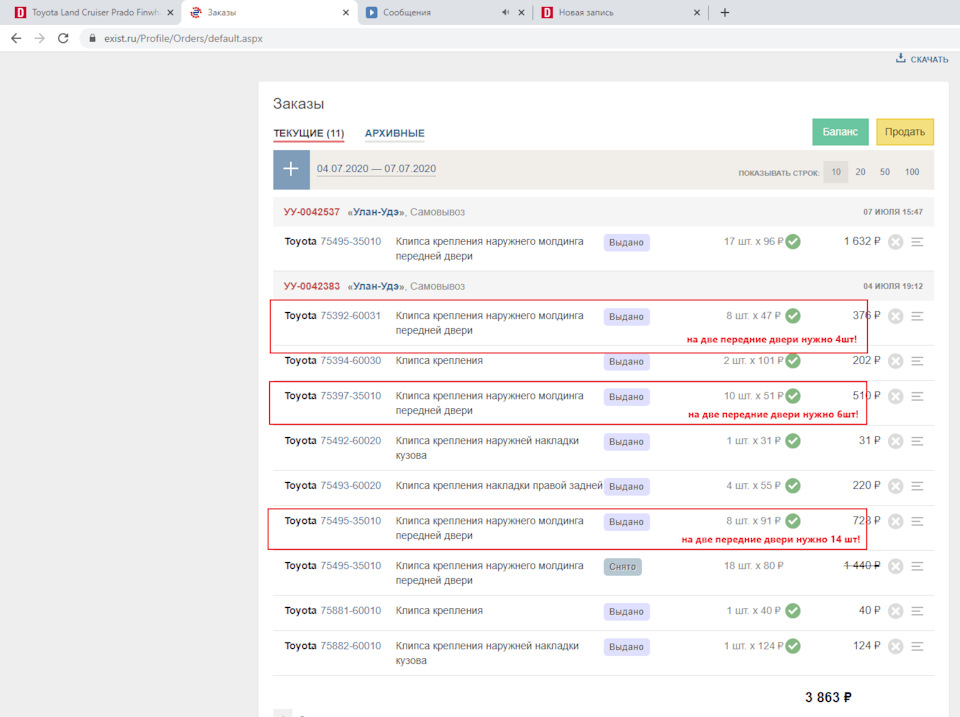Click the green checkmark on 75881-60010 row
The width and height of the screenshot is (960, 717).
point(793,610)
